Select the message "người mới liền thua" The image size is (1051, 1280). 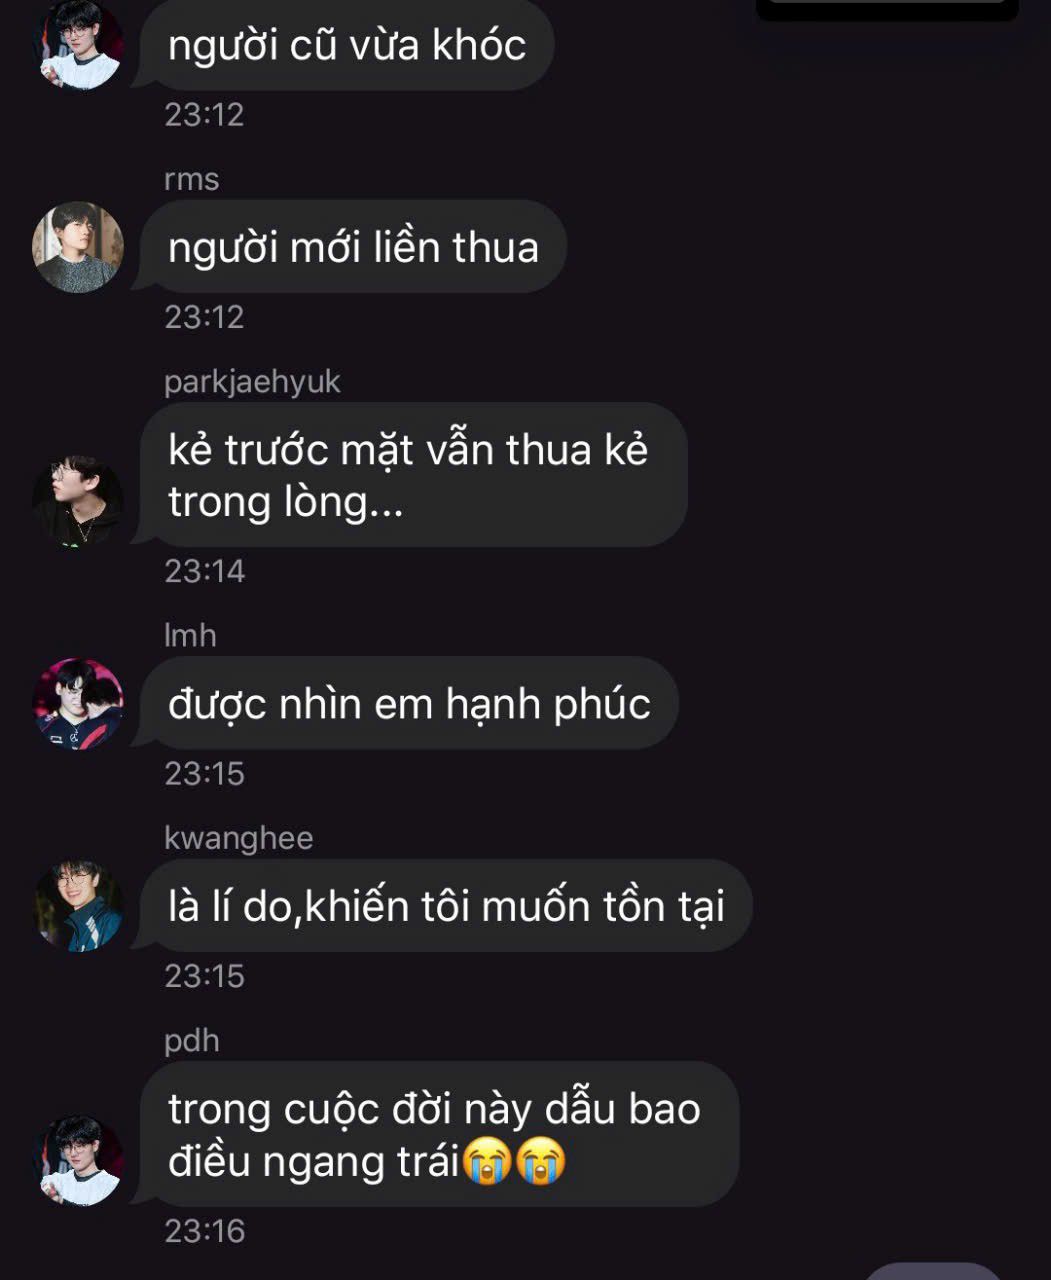coord(353,247)
